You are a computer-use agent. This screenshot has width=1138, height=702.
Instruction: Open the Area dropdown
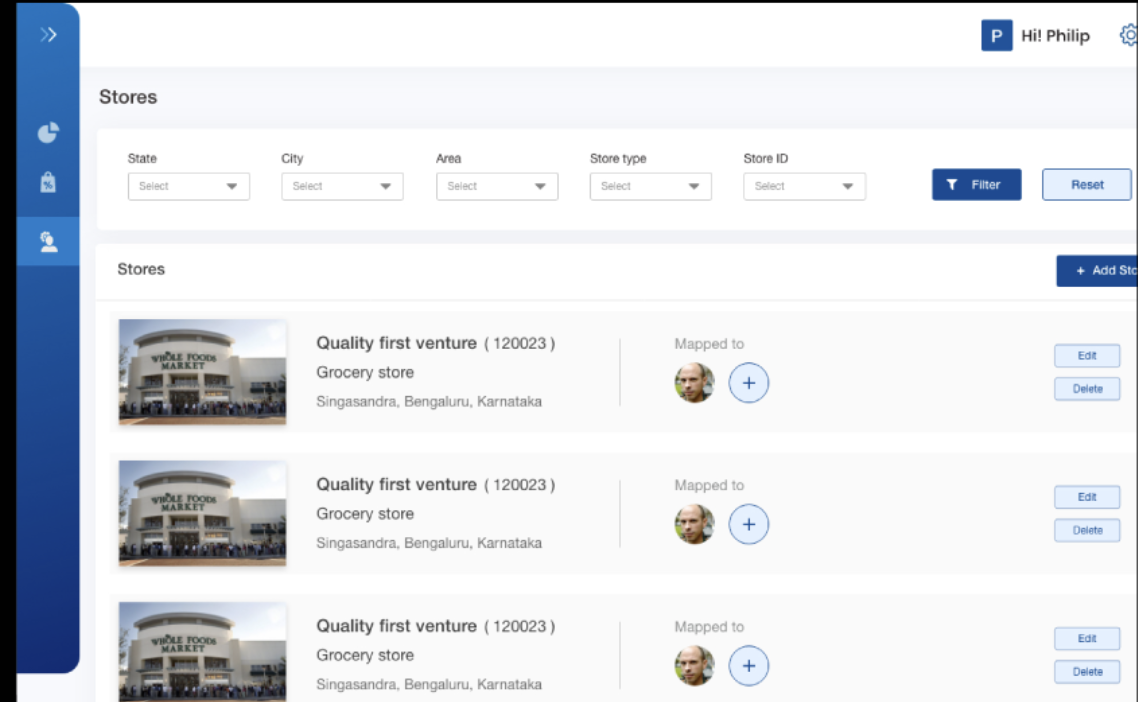coord(497,187)
